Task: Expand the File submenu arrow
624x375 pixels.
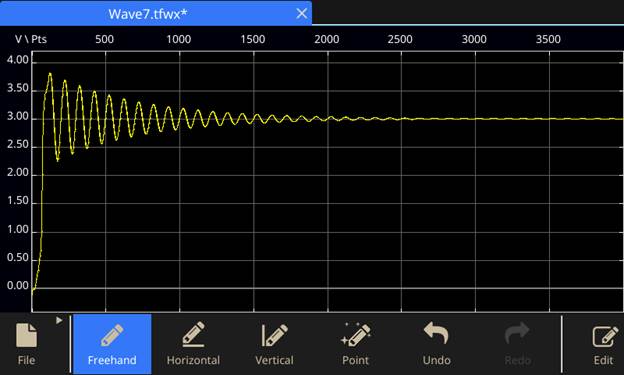Action: point(59,320)
